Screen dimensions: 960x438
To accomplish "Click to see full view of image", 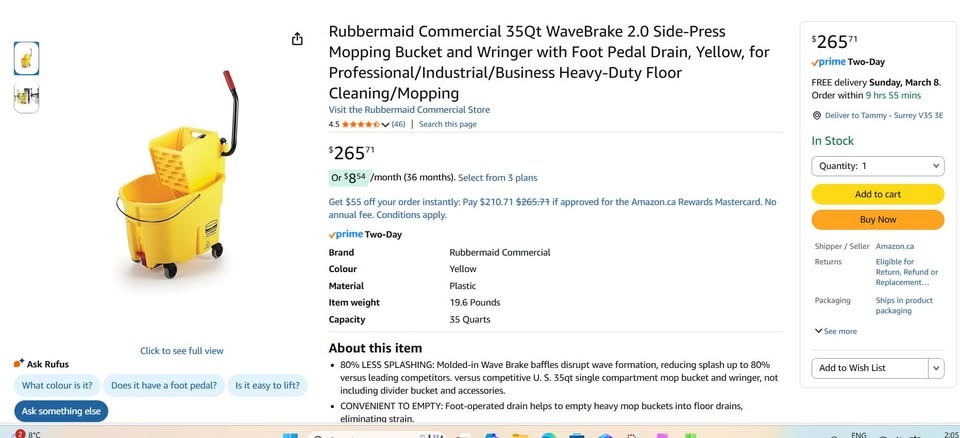I will (181, 351).
